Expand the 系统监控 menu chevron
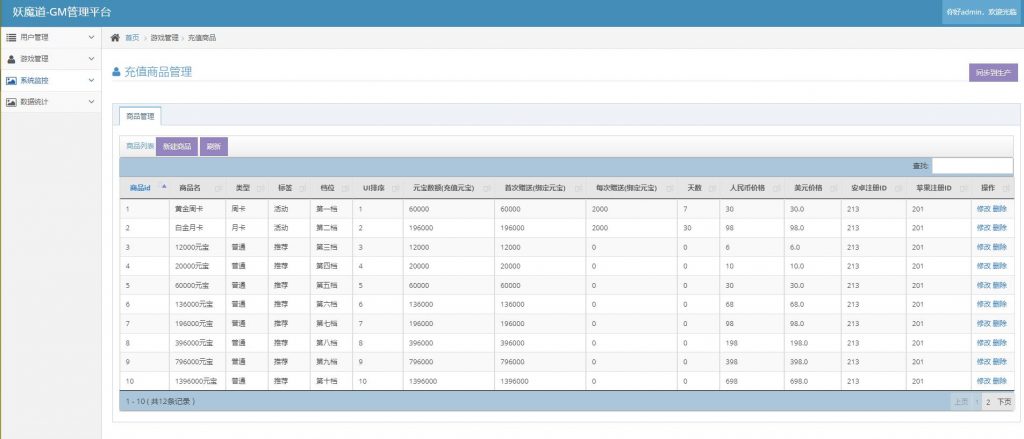 (91, 80)
